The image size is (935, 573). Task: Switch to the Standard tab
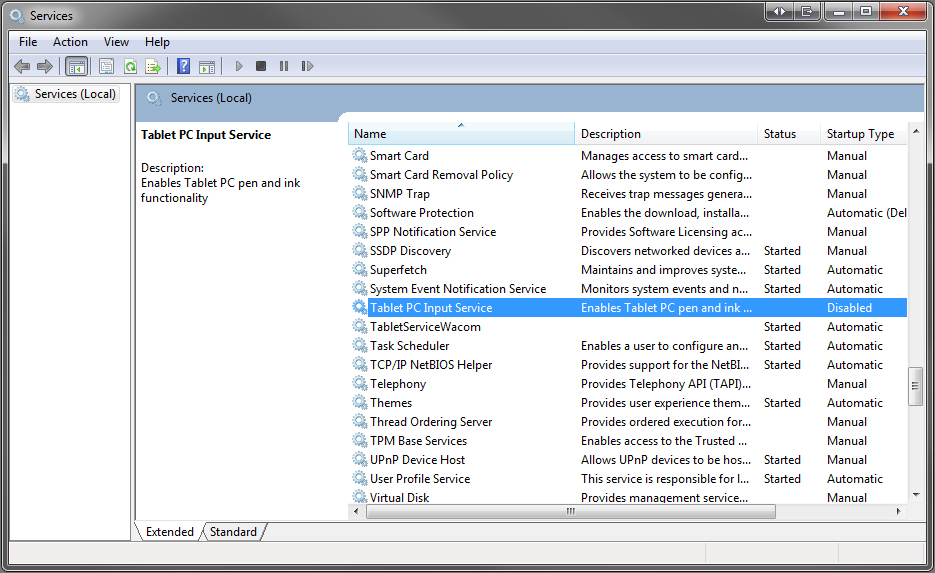233,532
